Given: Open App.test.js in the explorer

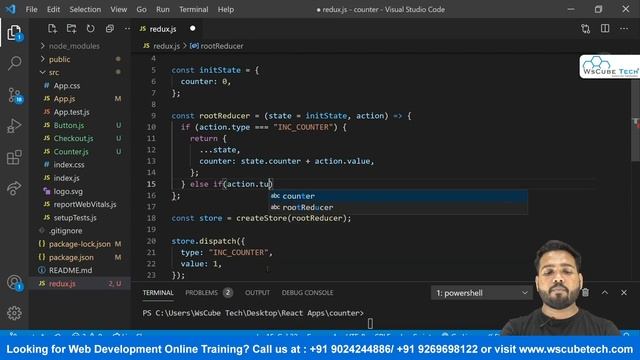Looking at the screenshot, I should click(x=71, y=112).
